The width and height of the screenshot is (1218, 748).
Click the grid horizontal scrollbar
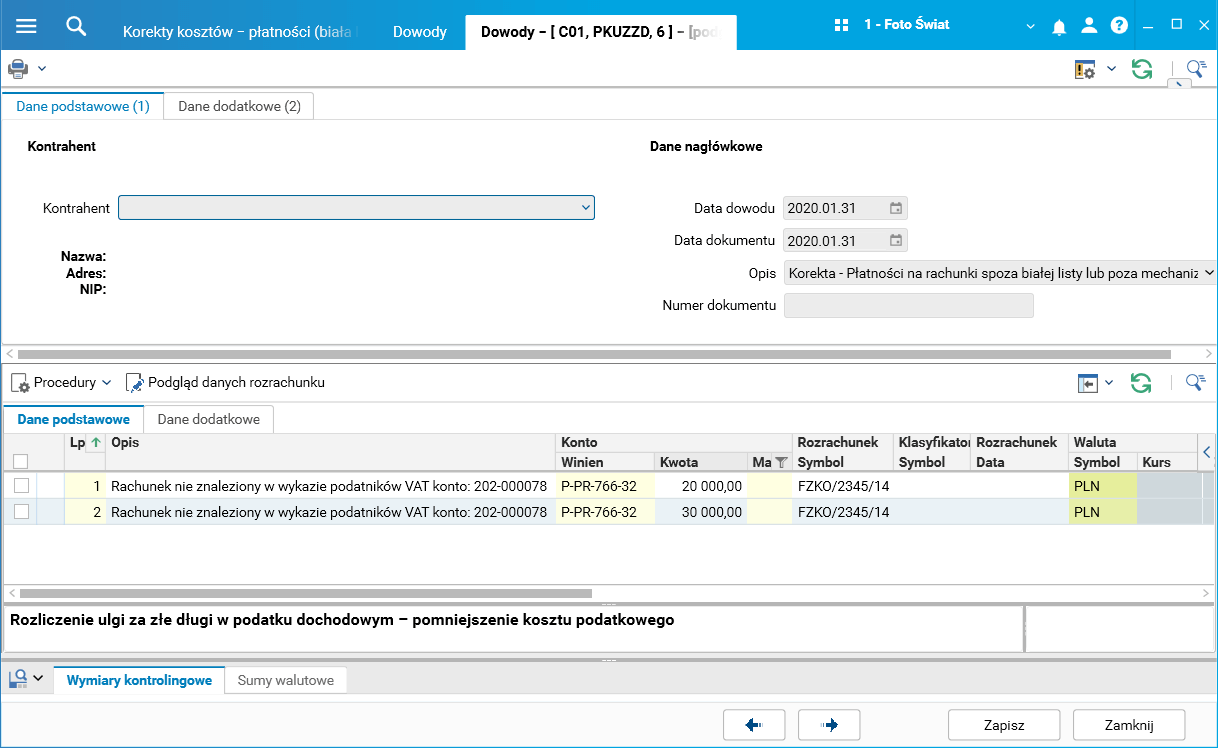tap(306, 594)
